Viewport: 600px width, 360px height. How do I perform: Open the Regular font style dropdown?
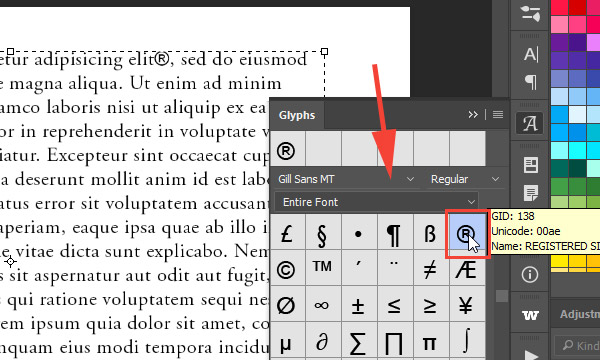(x=464, y=179)
